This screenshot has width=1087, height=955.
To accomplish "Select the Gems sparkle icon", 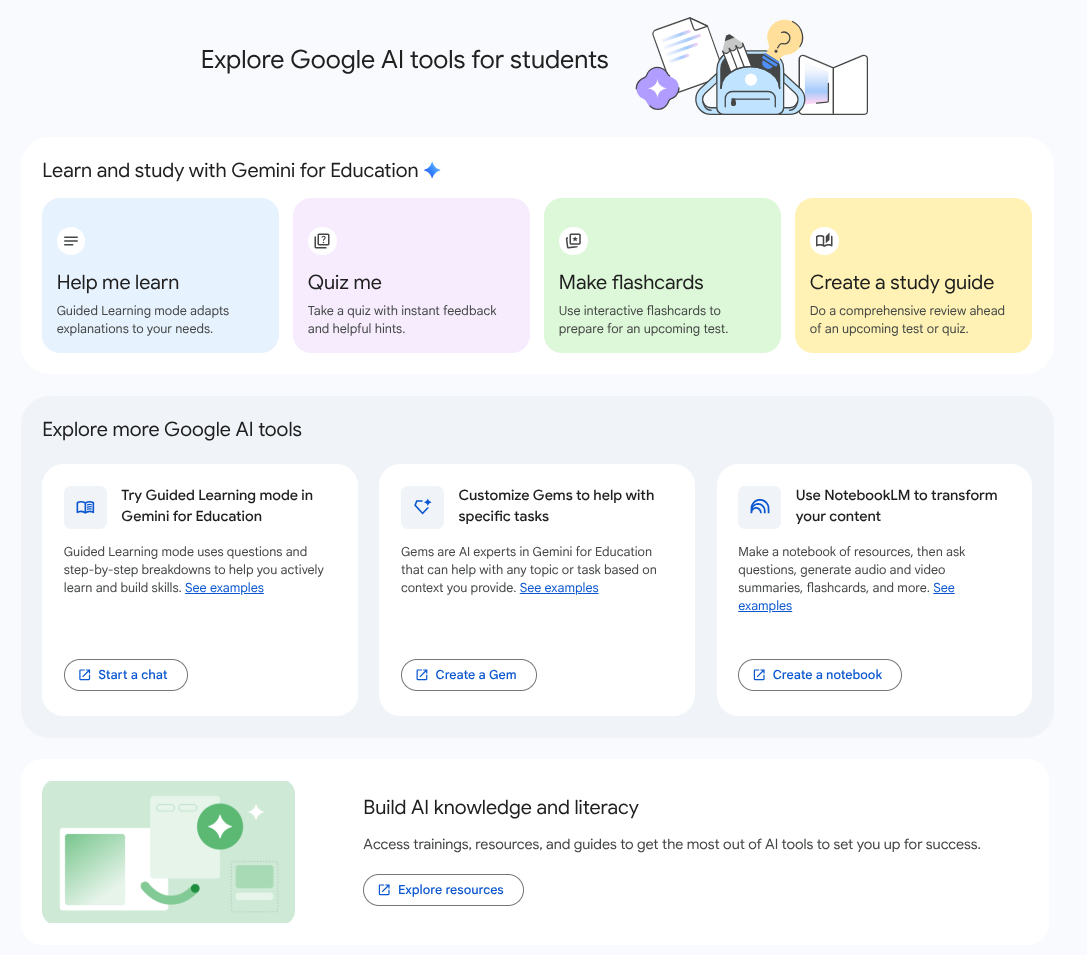I will point(422,507).
